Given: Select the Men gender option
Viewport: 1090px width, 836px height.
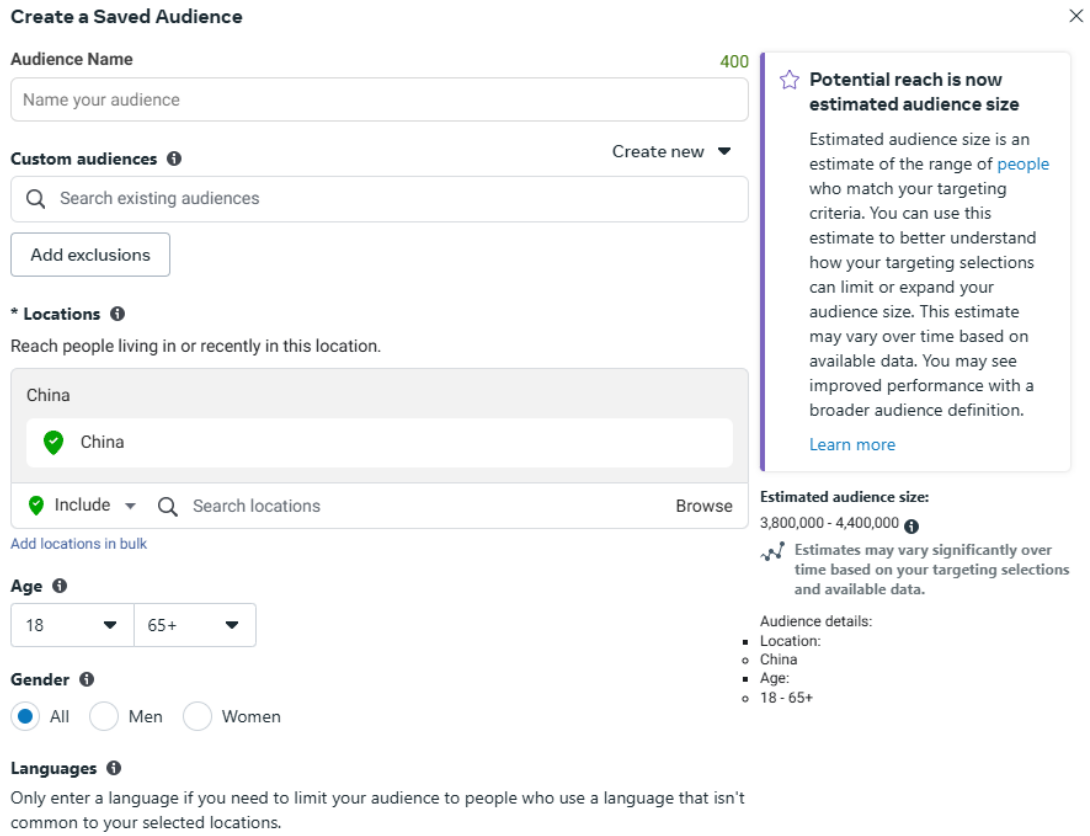Looking at the screenshot, I should (x=105, y=717).
